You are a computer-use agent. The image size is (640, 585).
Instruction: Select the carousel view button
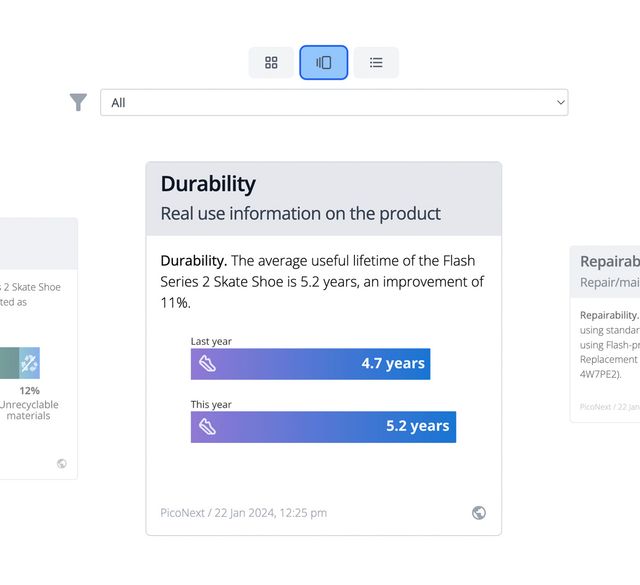(x=323, y=62)
